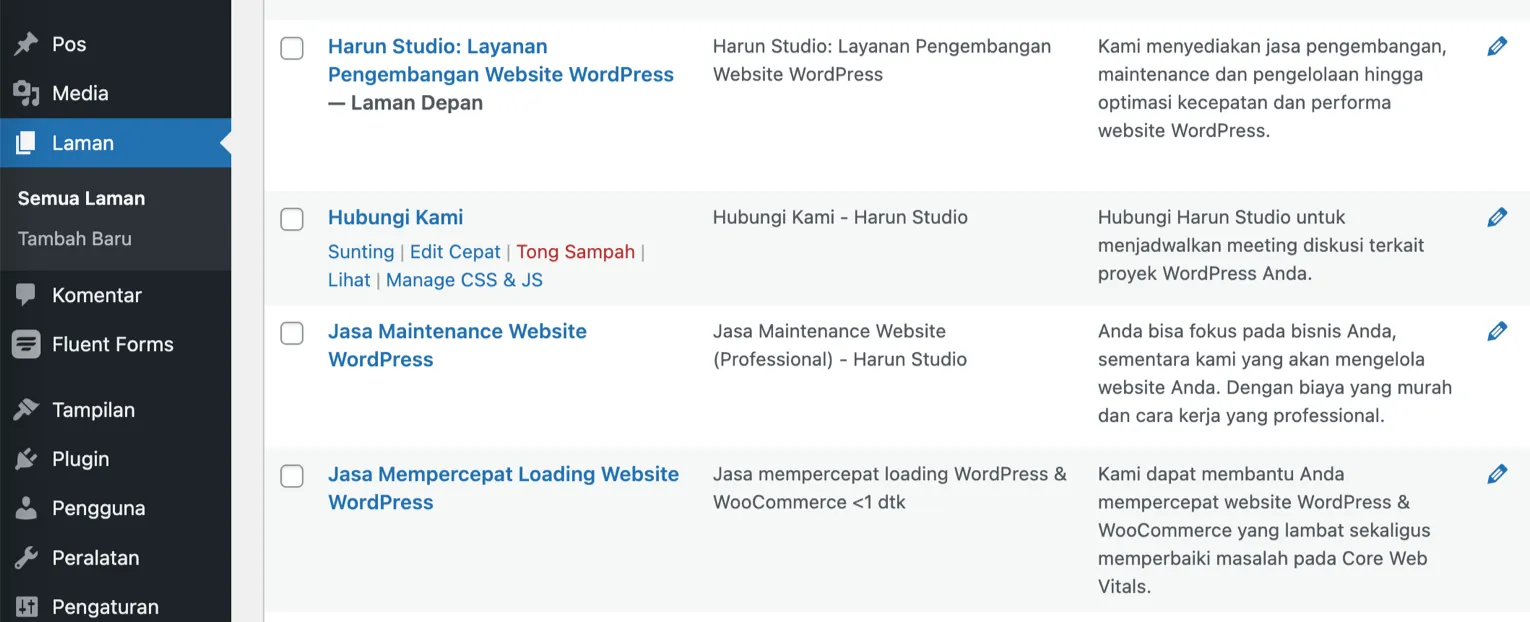Click pencil icon on Harun Studio homepage row
The width and height of the screenshot is (1530, 622).
click(1497, 46)
